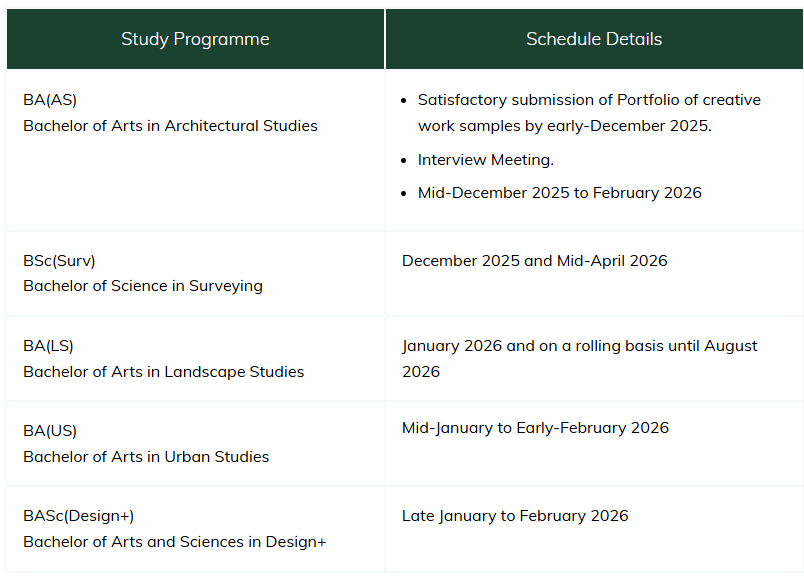Viewport: 804px width, 578px height.
Task: Click Mid-January to Early-February 2026 schedule
Action: (535, 428)
